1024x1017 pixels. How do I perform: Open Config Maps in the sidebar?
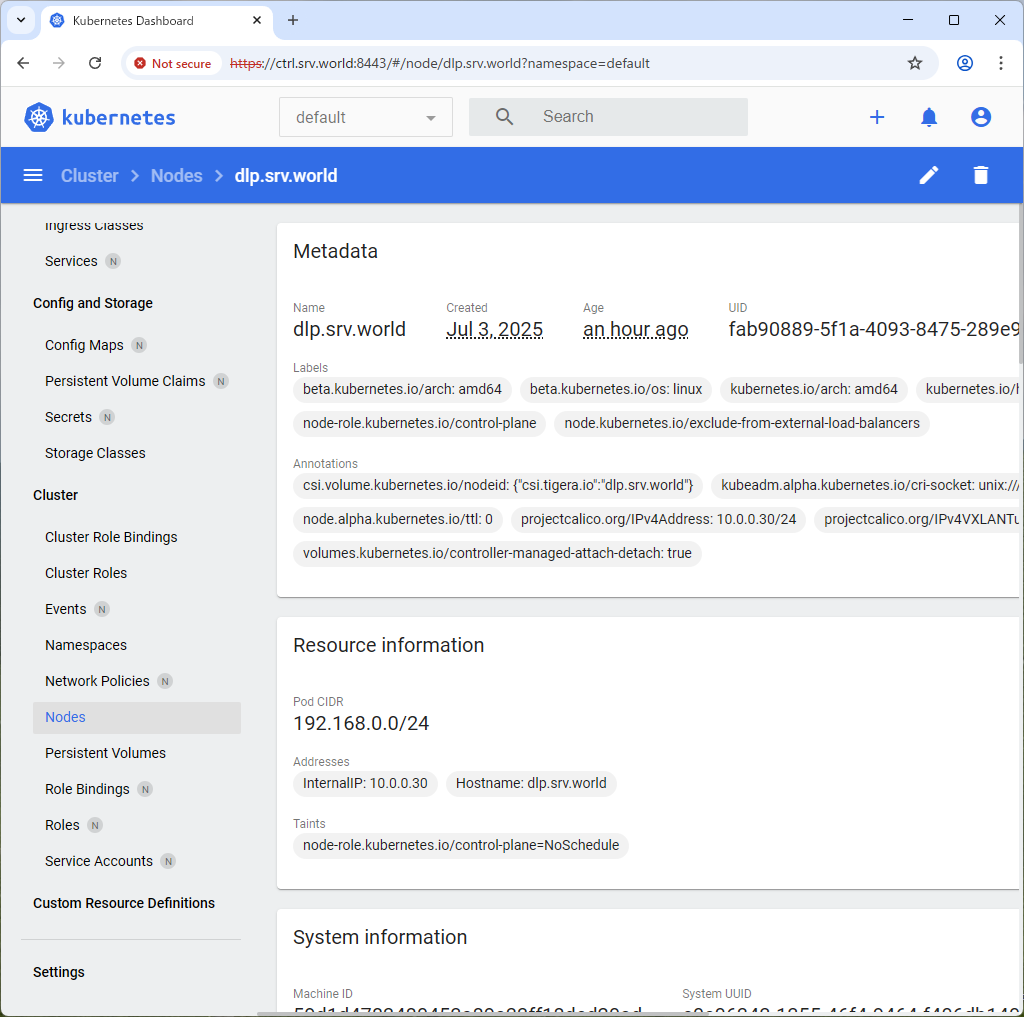[84, 345]
